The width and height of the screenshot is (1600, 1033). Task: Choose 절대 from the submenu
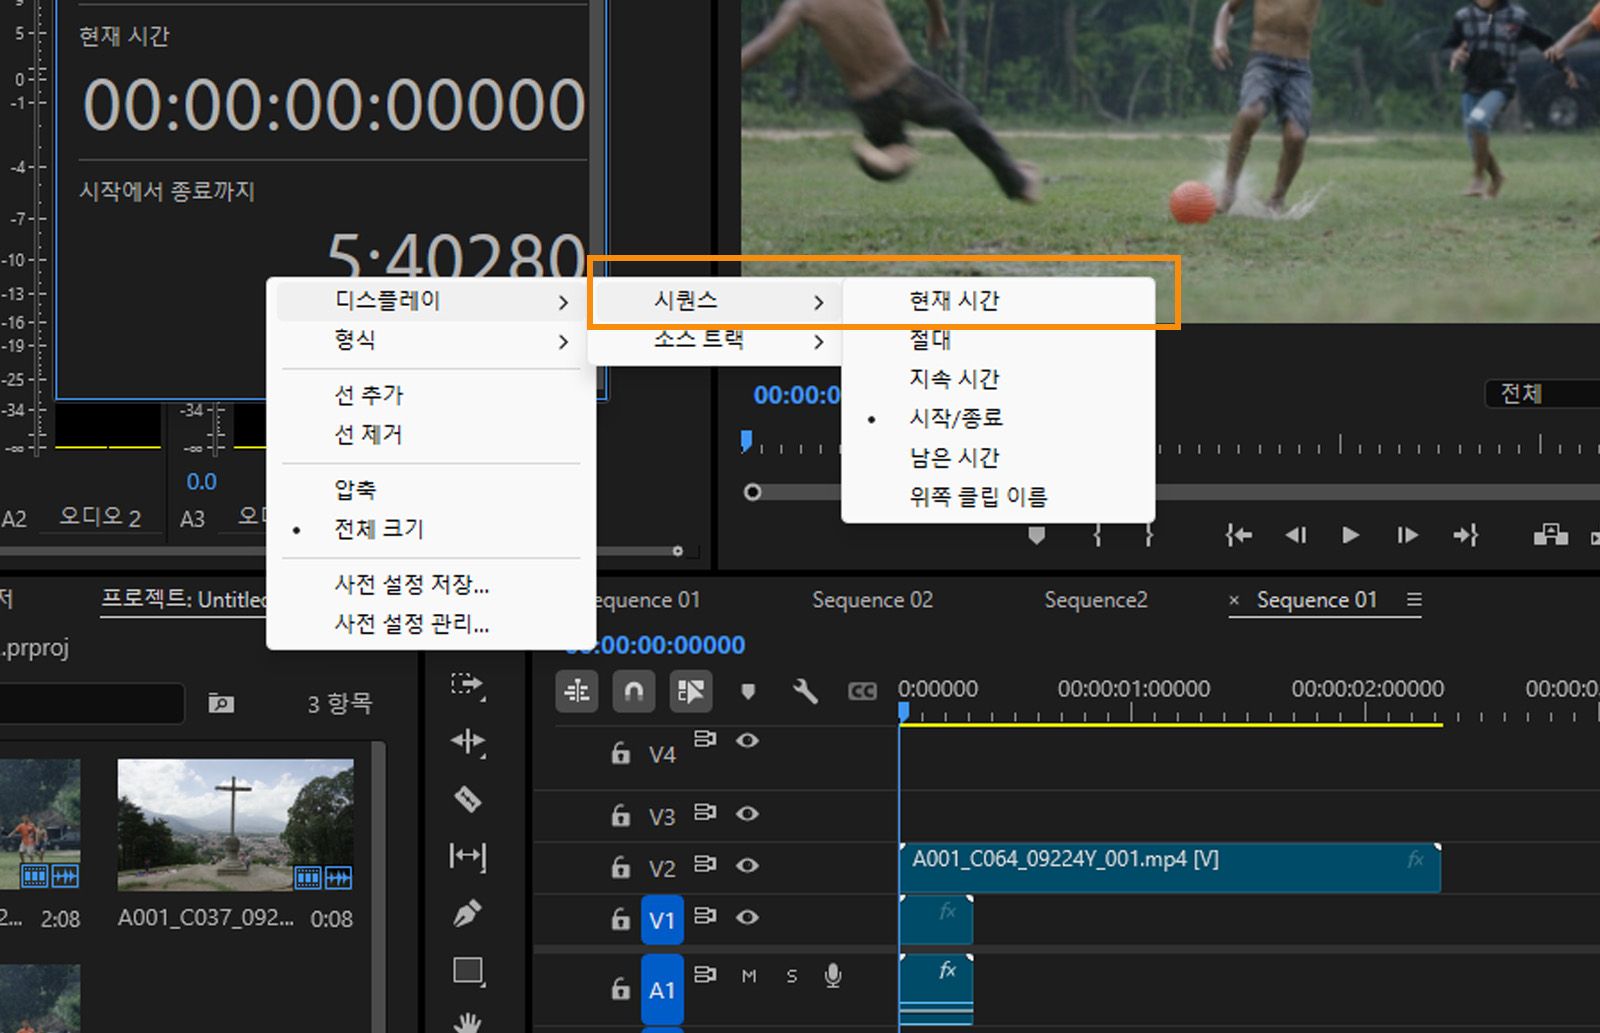(x=998, y=340)
